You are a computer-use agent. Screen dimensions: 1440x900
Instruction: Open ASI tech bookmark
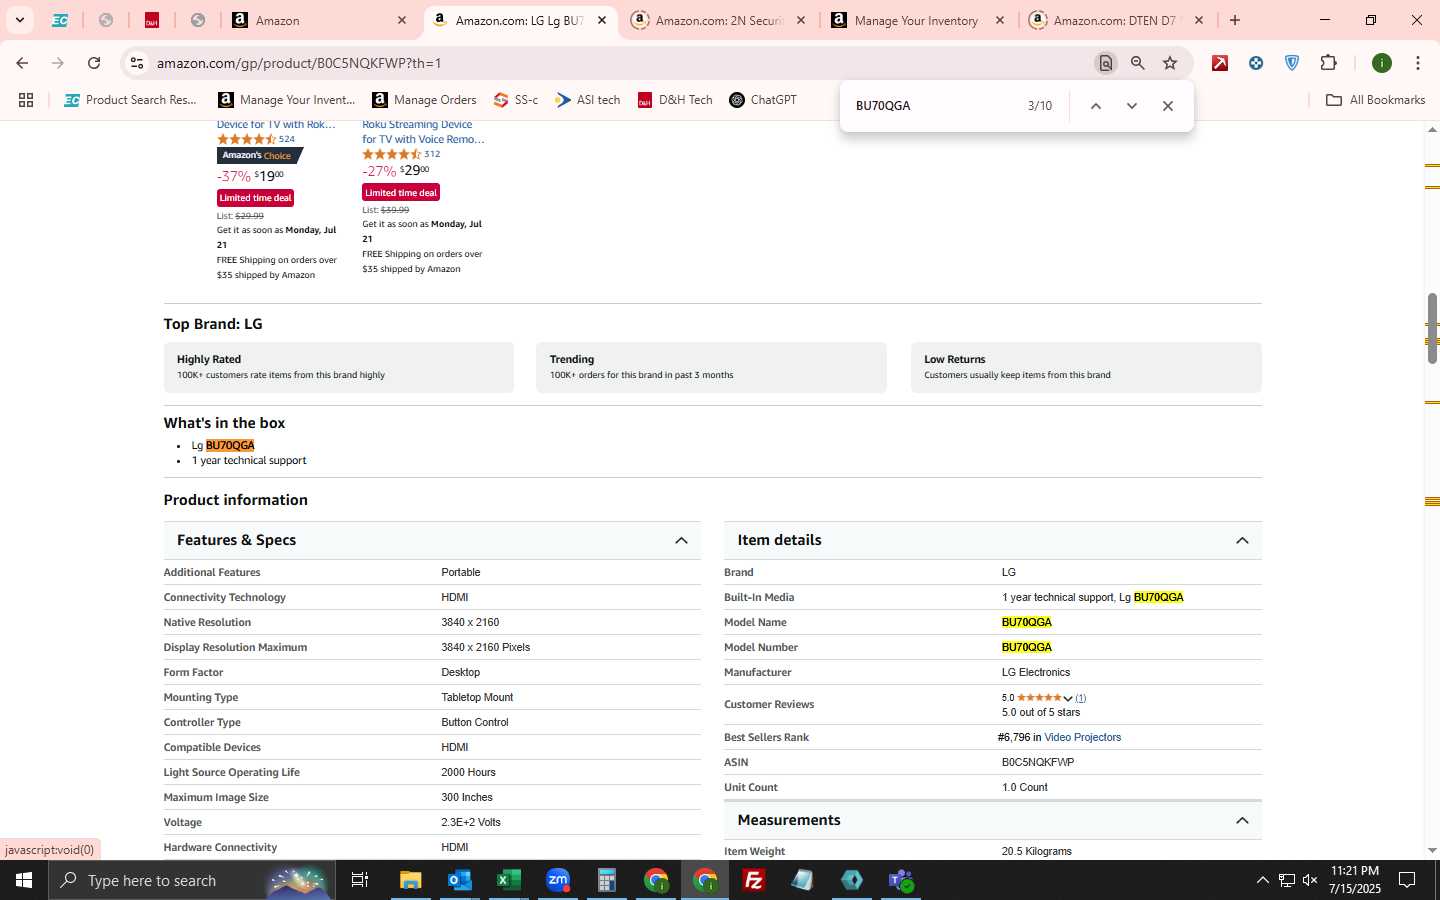click(x=588, y=100)
